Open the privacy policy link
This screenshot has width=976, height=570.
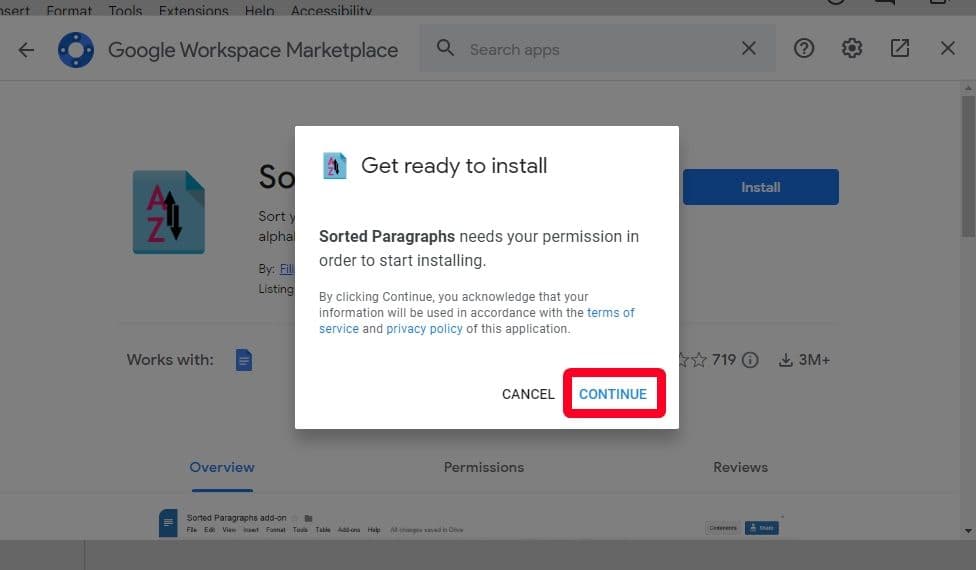point(424,329)
